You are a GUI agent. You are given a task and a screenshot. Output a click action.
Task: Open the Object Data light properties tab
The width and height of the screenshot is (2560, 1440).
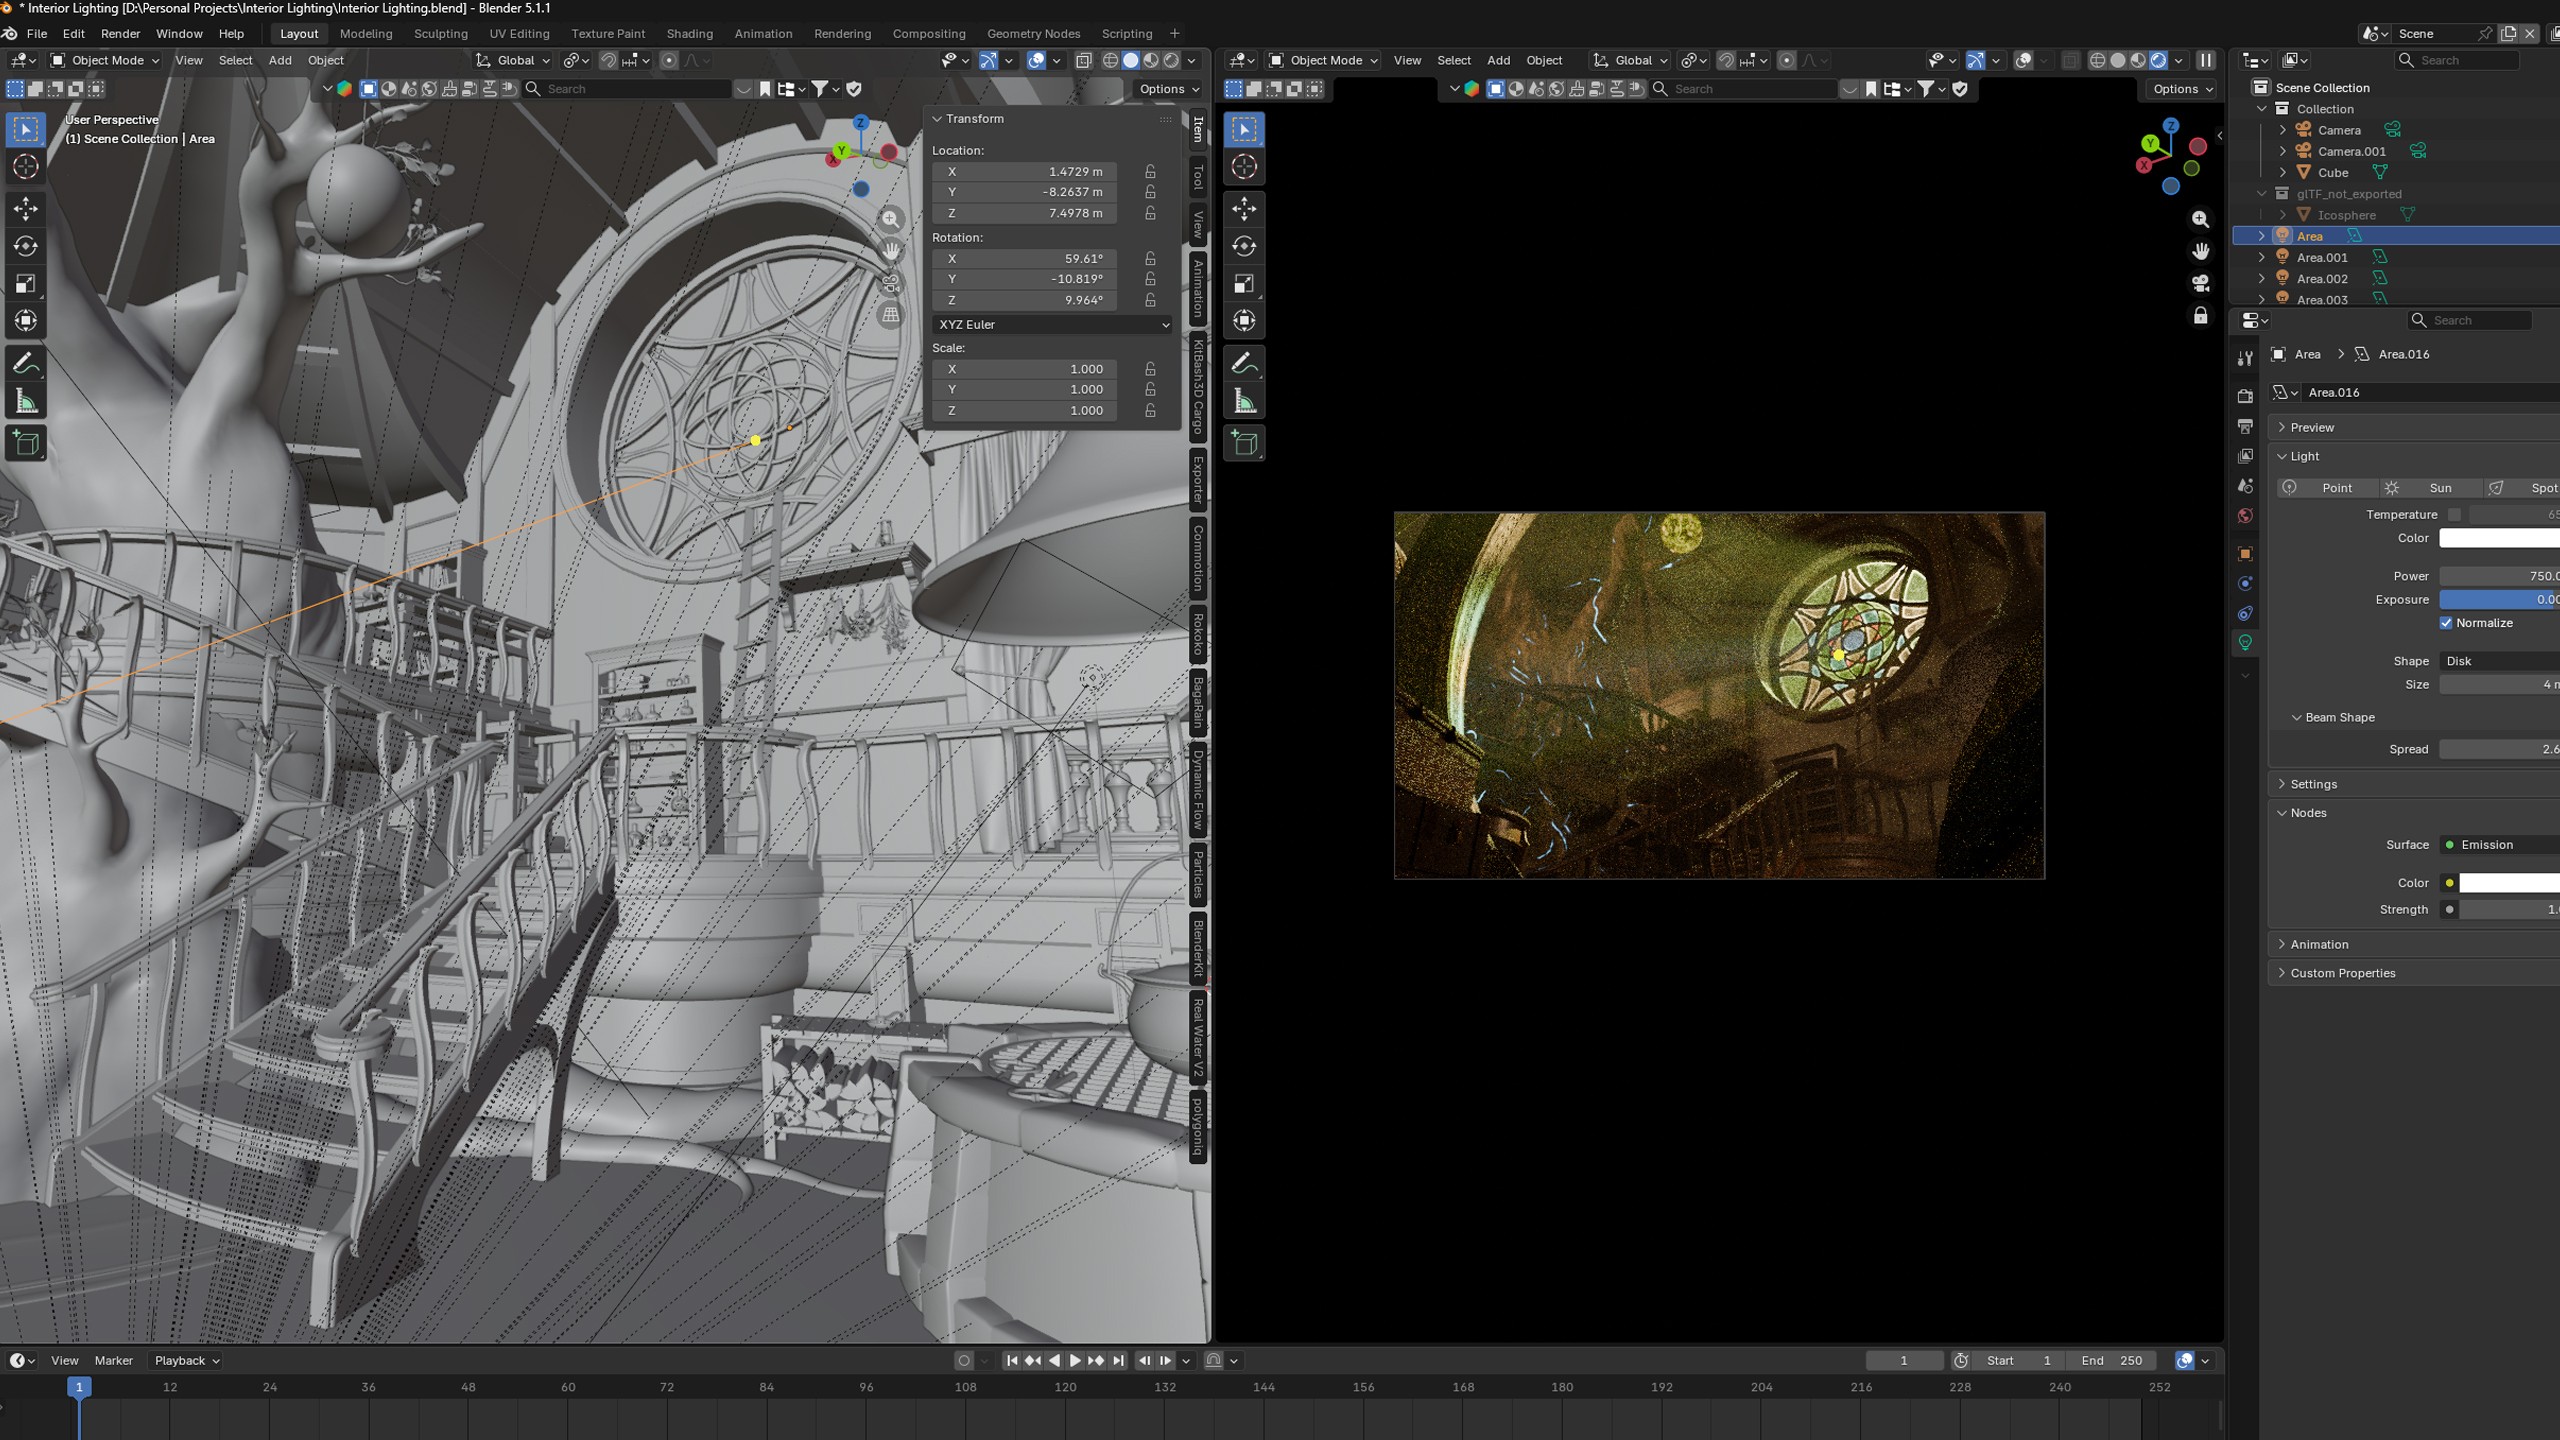2245,642
